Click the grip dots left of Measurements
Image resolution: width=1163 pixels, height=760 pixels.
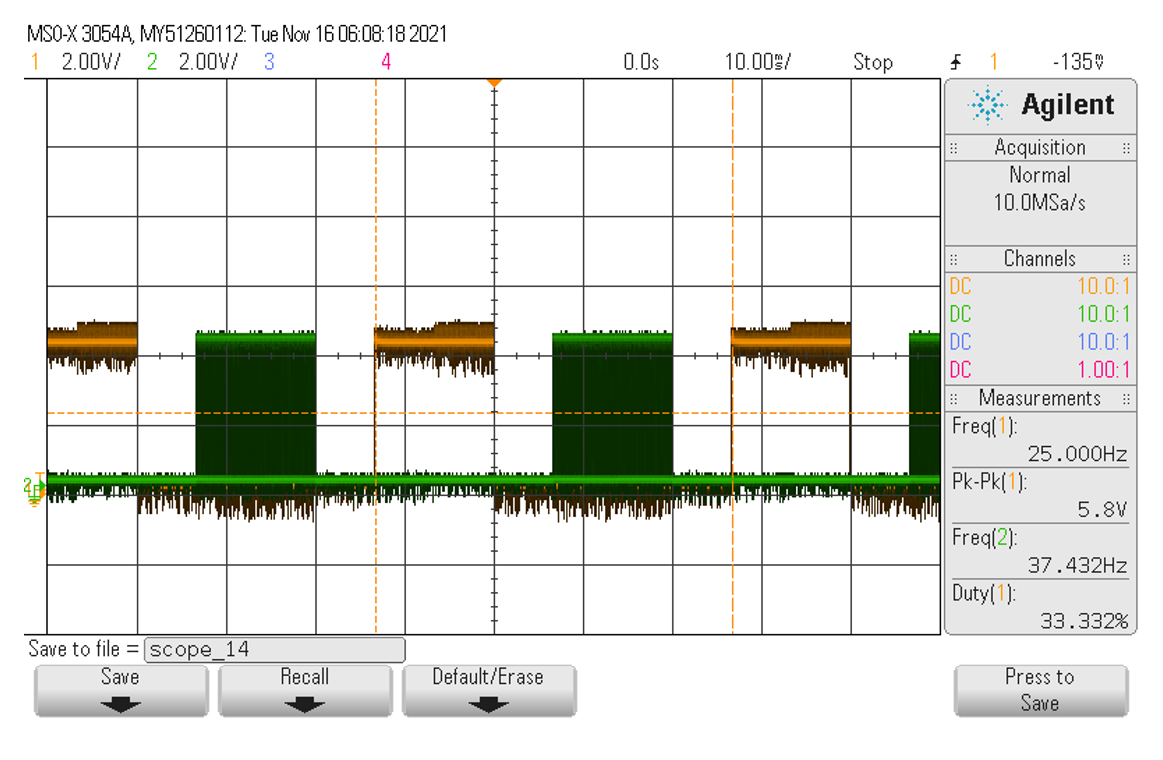point(953,398)
